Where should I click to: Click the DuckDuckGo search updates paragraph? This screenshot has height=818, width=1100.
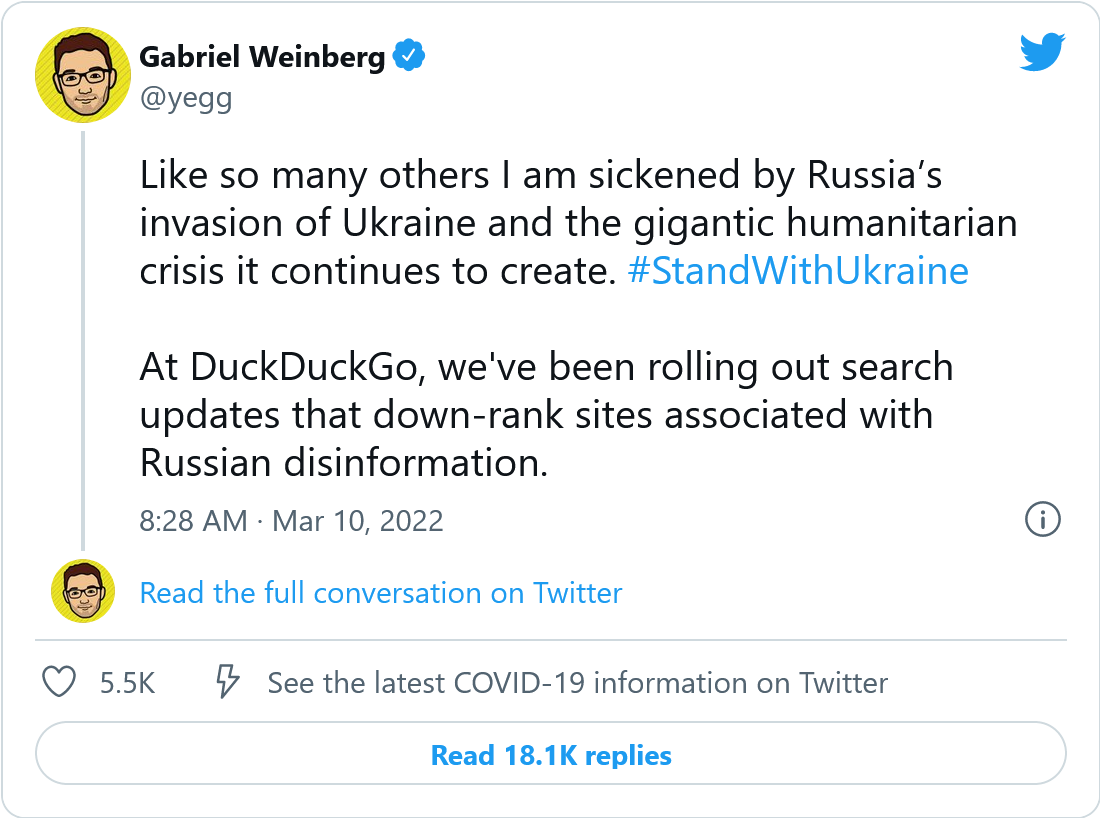click(545, 415)
